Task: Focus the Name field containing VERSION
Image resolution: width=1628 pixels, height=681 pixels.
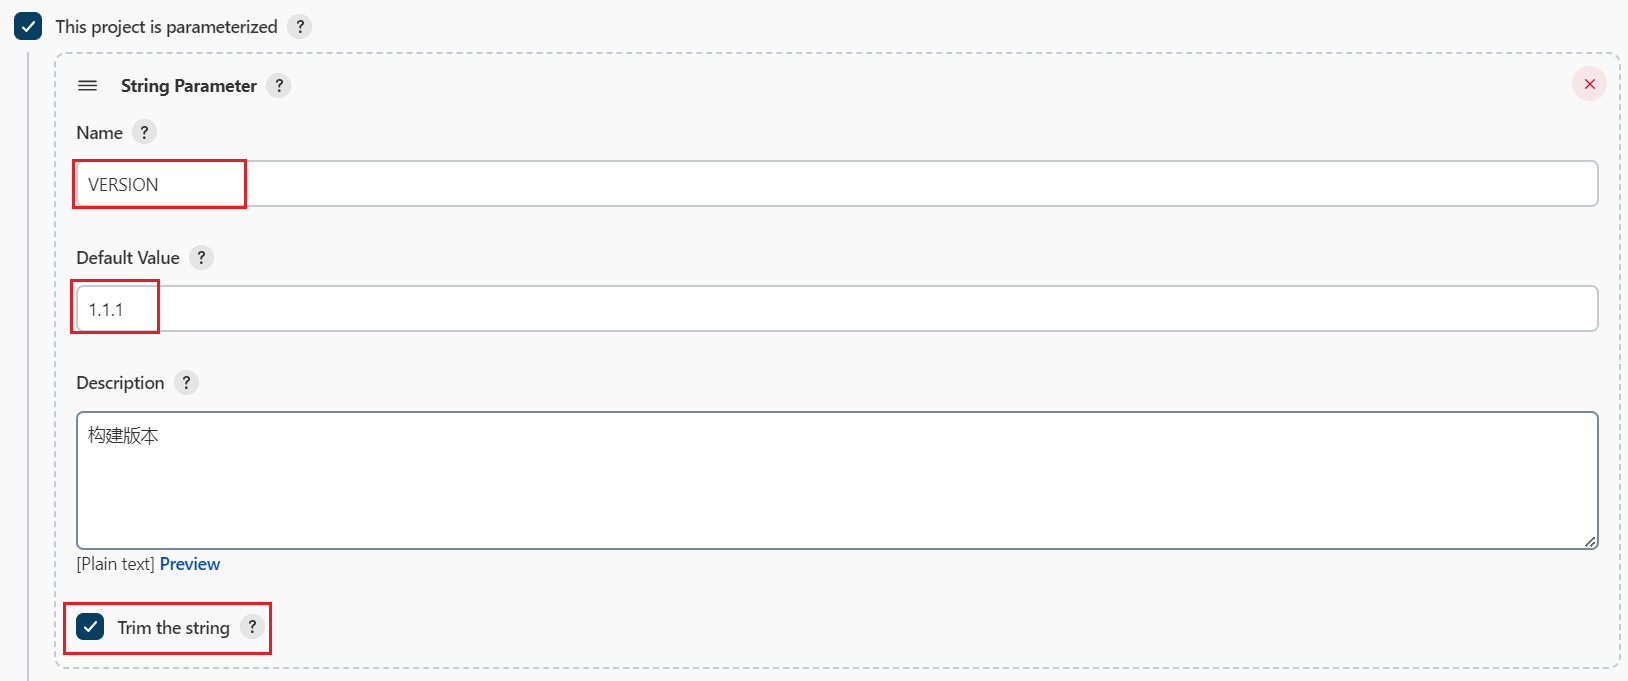Action: 837,184
